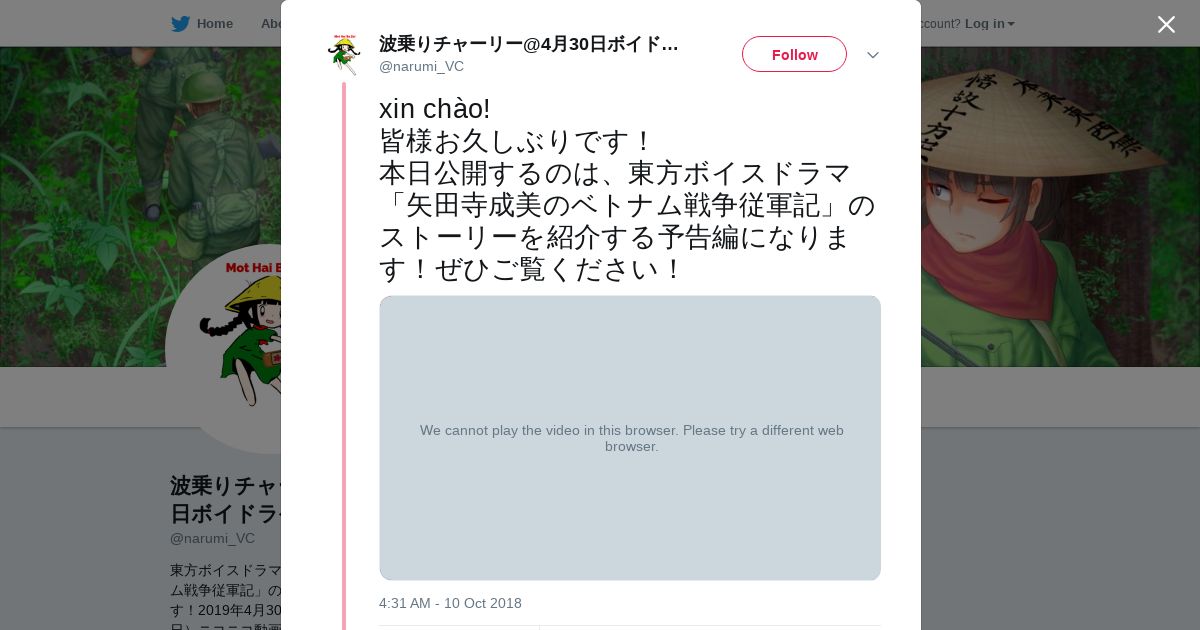The height and width of the screenshot is (630, 1200).
Task: Click the "xin chào!" greeting line
Action: [435, 108]
